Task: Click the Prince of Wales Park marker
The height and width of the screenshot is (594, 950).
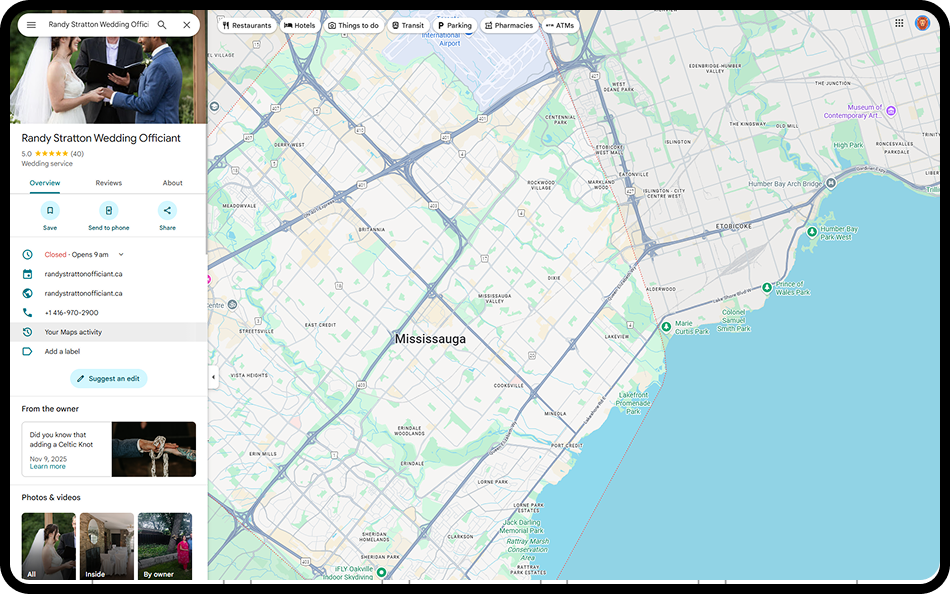Action: pyautogui.click(x=766, y=287)
